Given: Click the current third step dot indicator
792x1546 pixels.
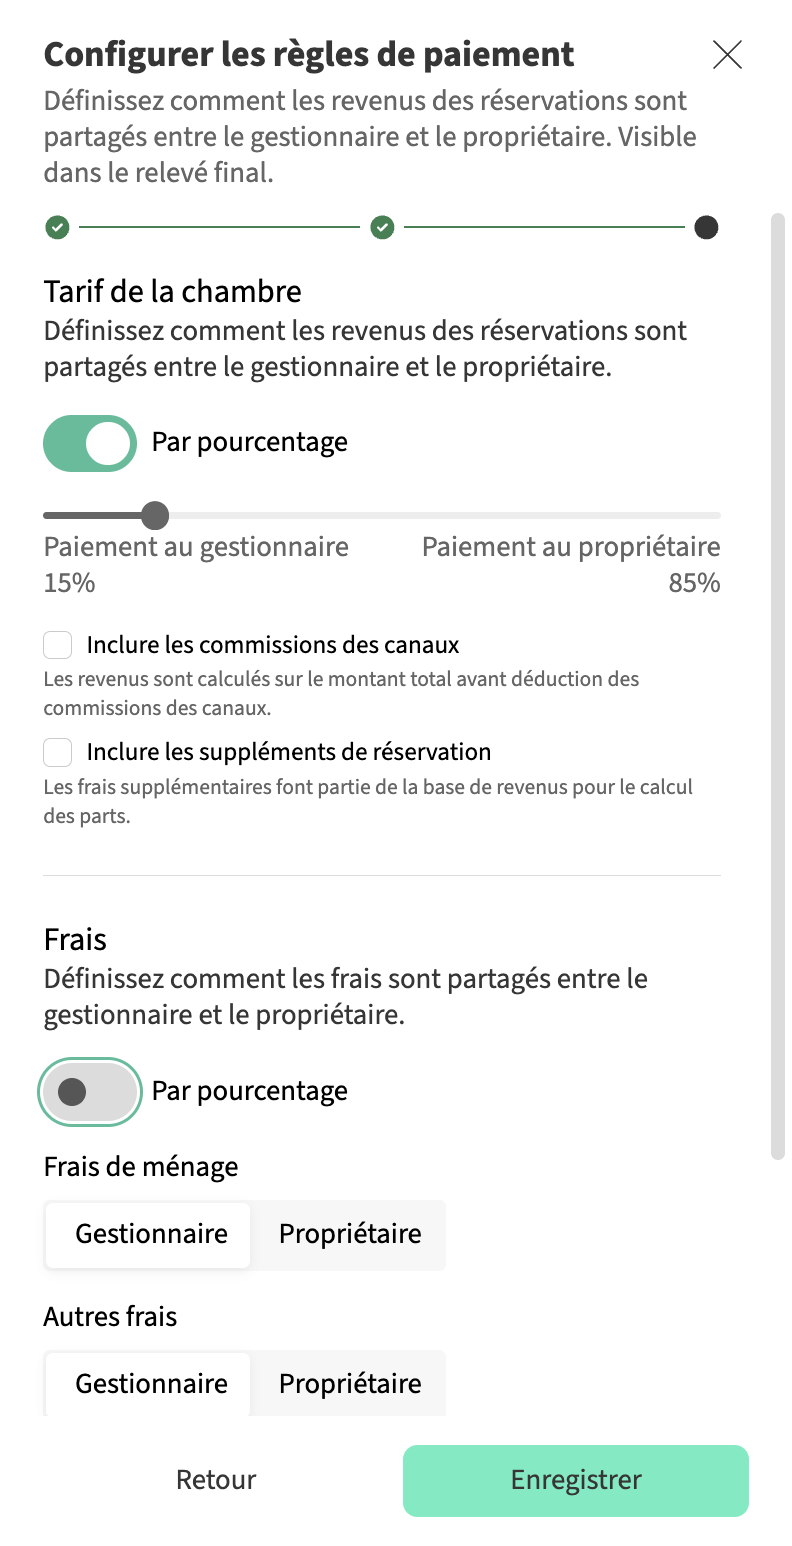Looking at the screenshot, I should coord(706,228).
